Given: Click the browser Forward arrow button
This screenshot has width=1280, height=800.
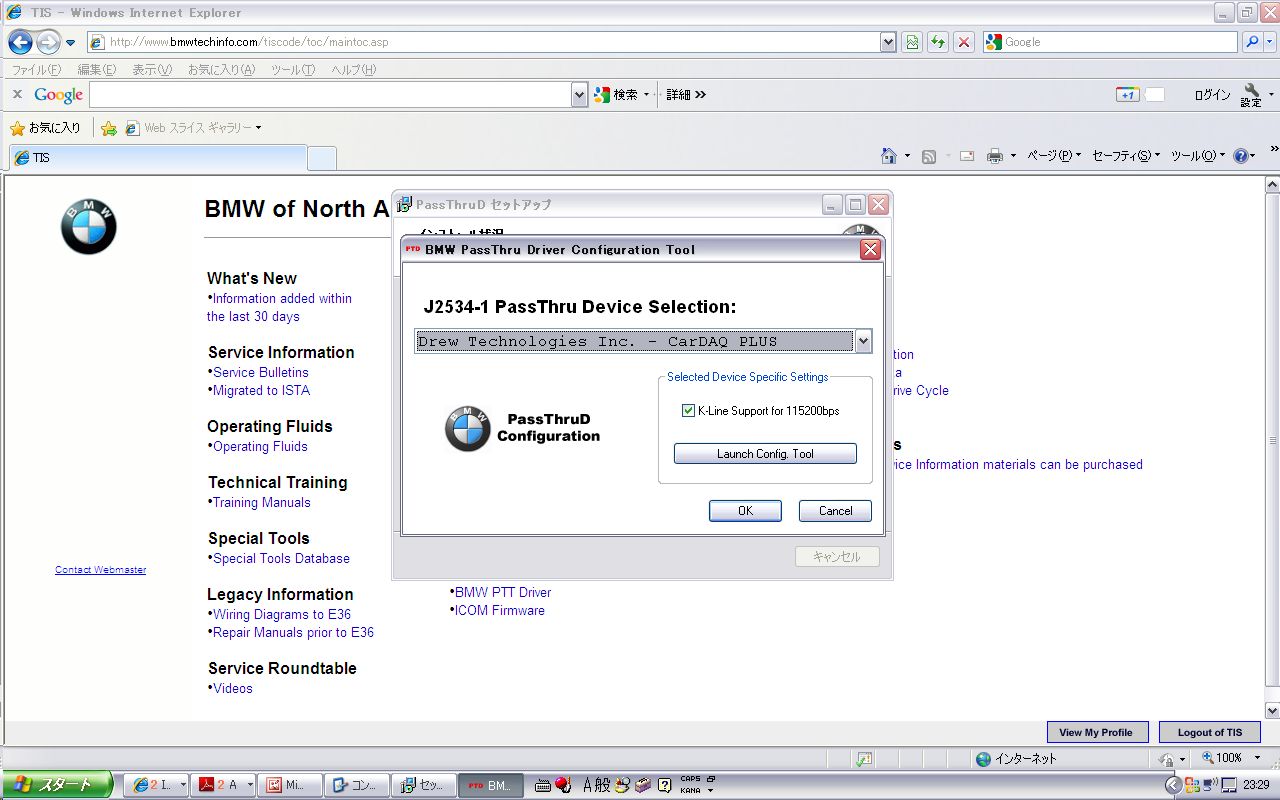Looking at the screenshot, I should tap(48, 42).
